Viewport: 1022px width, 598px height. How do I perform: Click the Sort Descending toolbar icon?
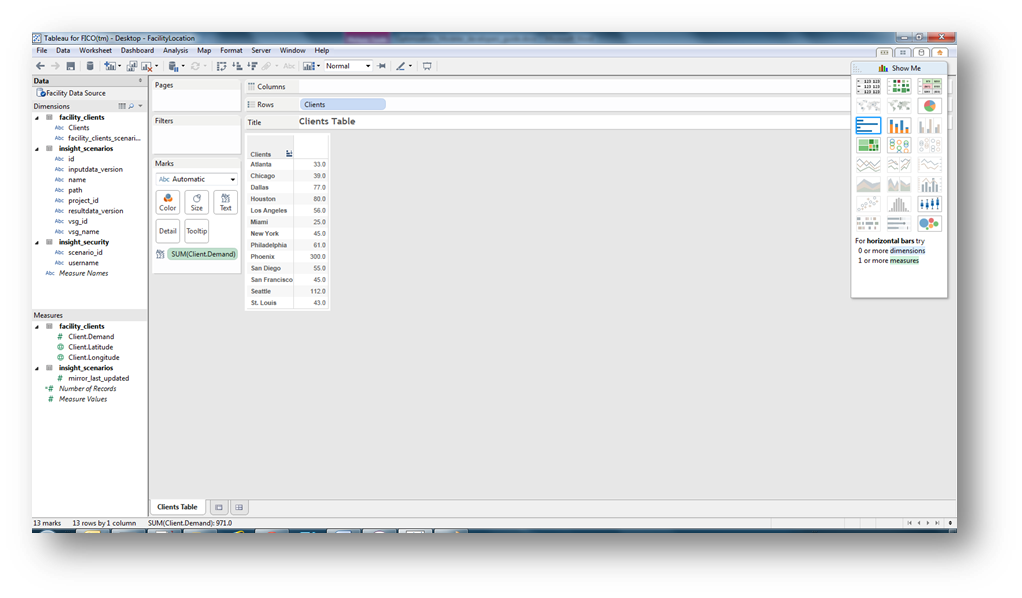pos(252,66)
